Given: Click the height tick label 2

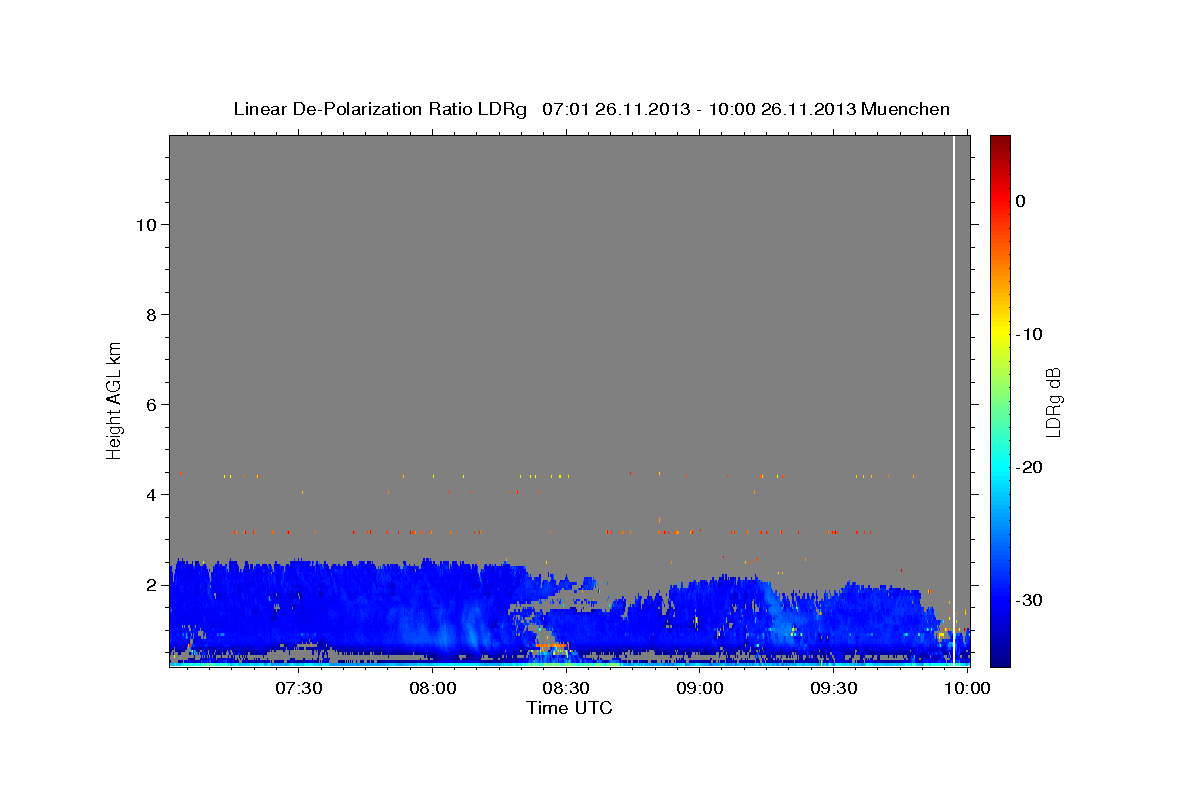Looking at the screenshot, I should pyautogui.click(x=152, y=585).
